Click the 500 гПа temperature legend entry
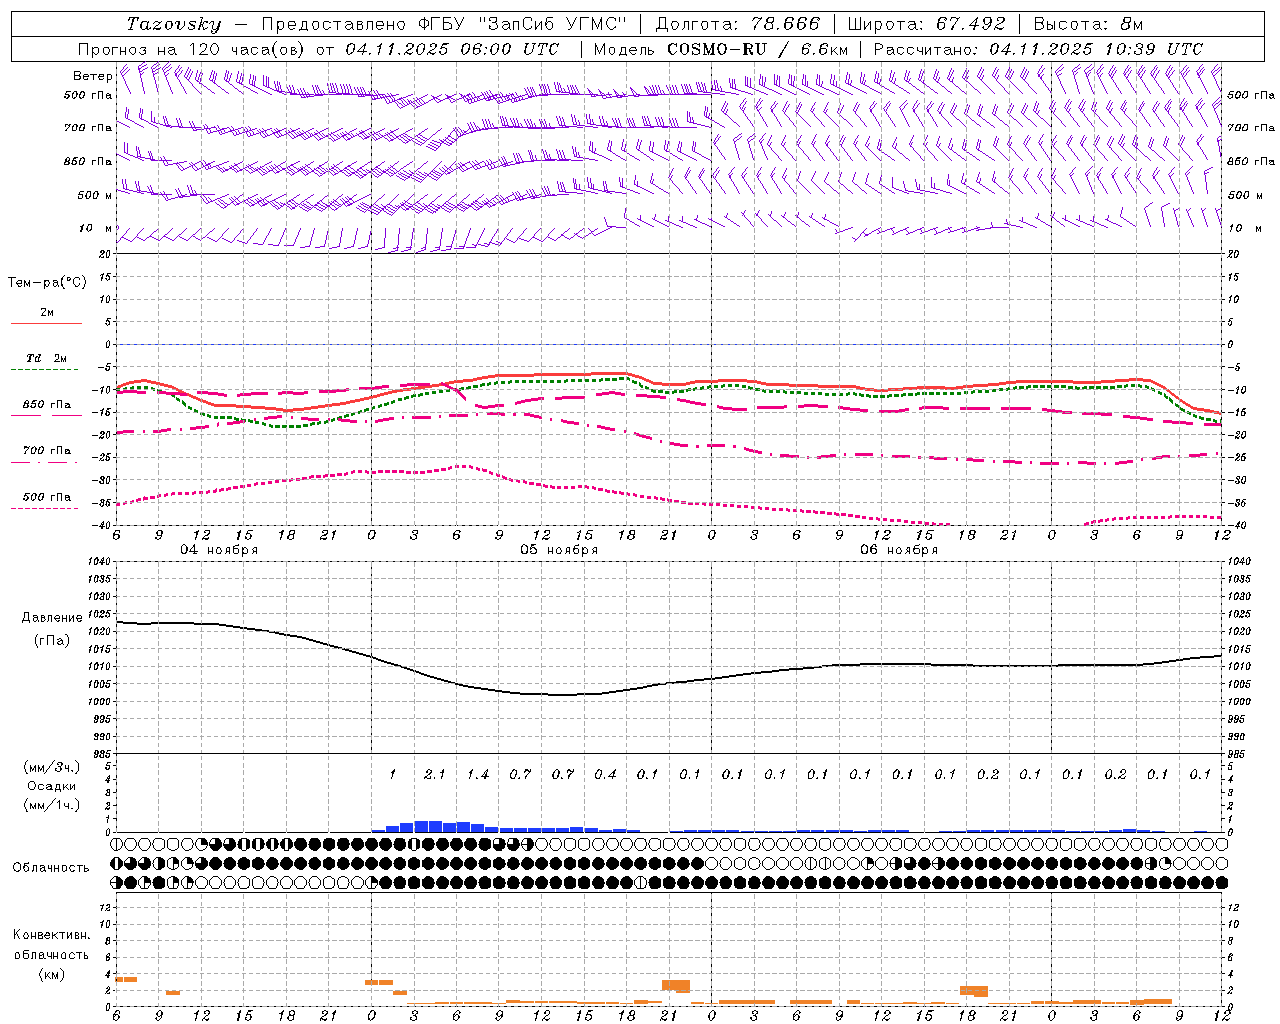 tap(47, 496)
